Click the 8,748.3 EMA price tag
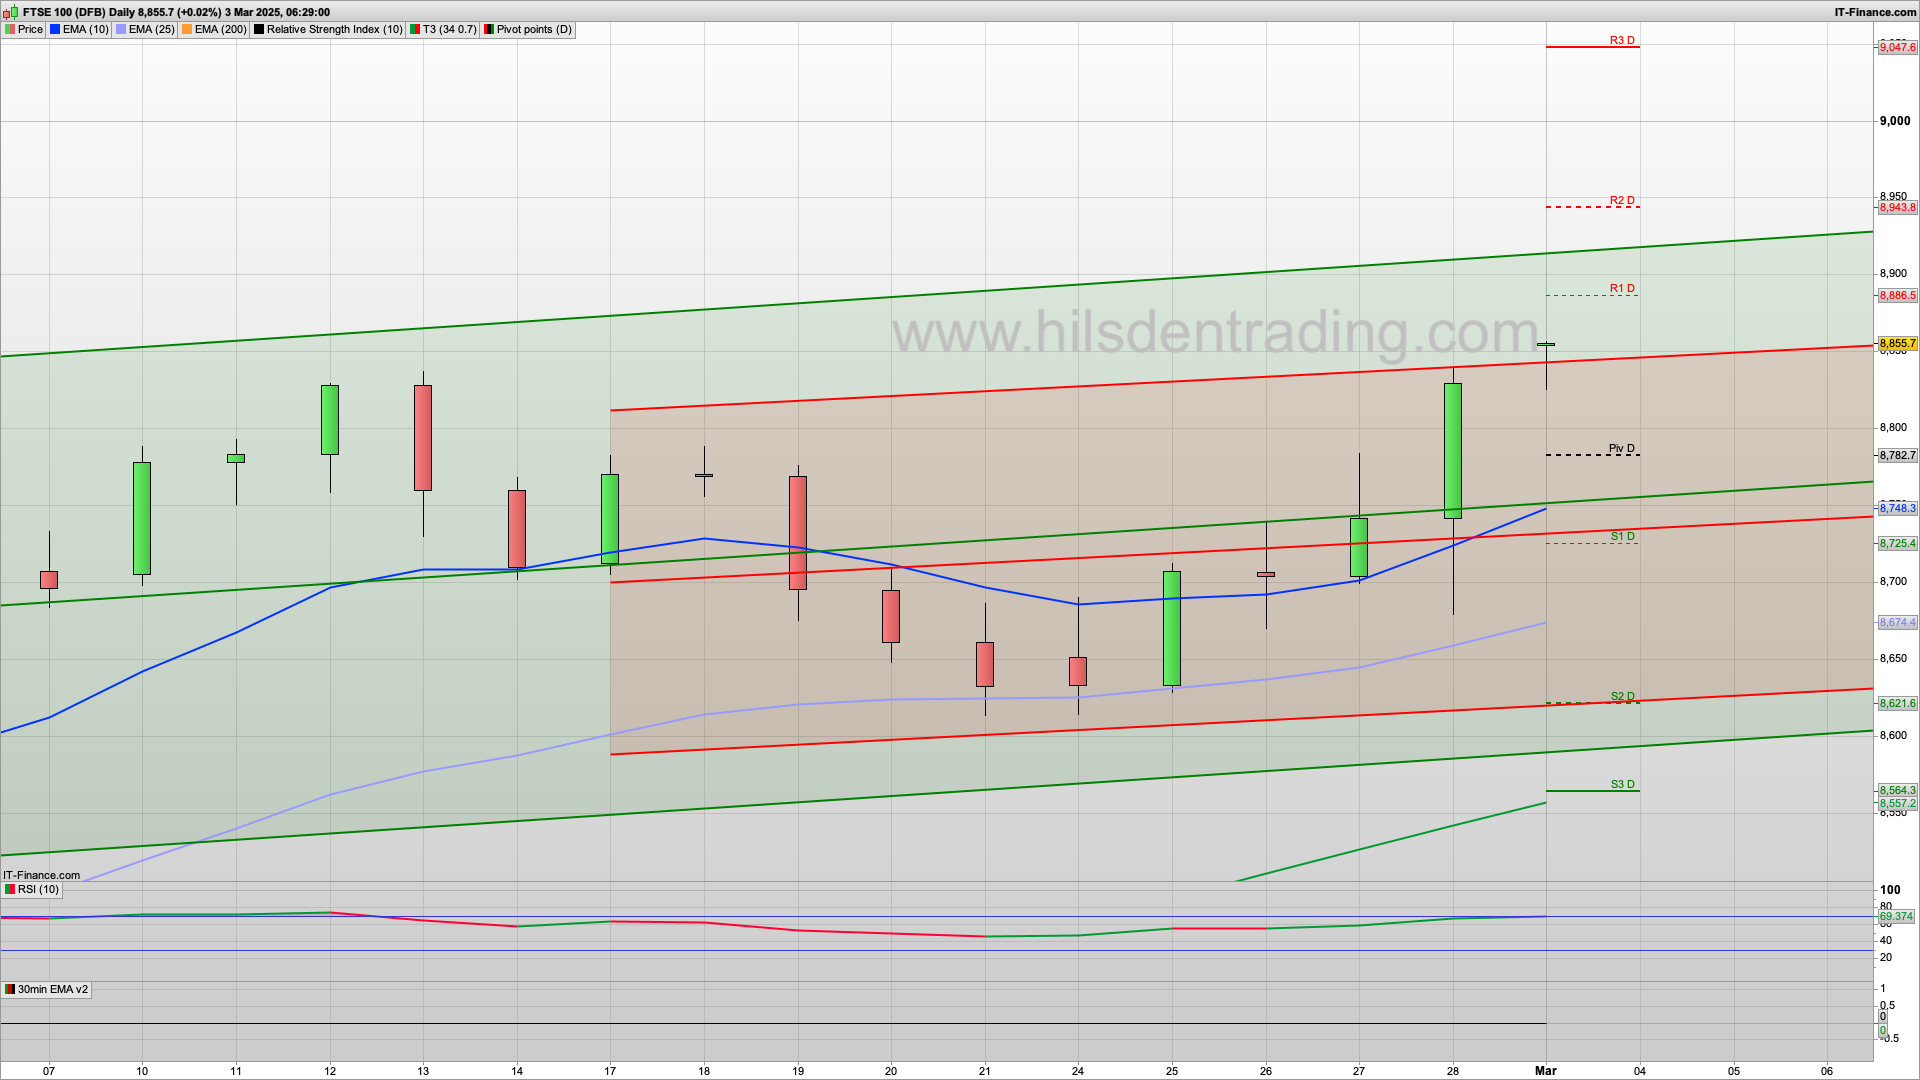Viewport: 1920px width, 1080px height. [1897, 509]
